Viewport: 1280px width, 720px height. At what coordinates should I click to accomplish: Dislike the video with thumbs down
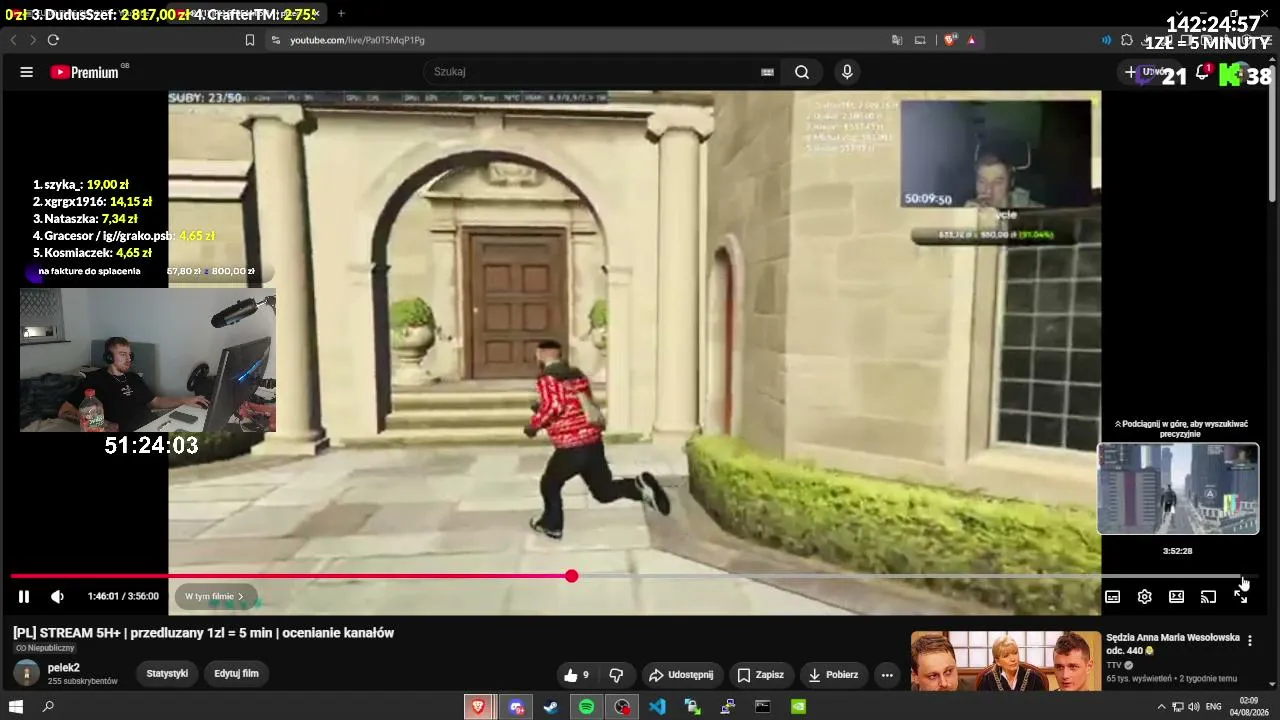(616, 675)
